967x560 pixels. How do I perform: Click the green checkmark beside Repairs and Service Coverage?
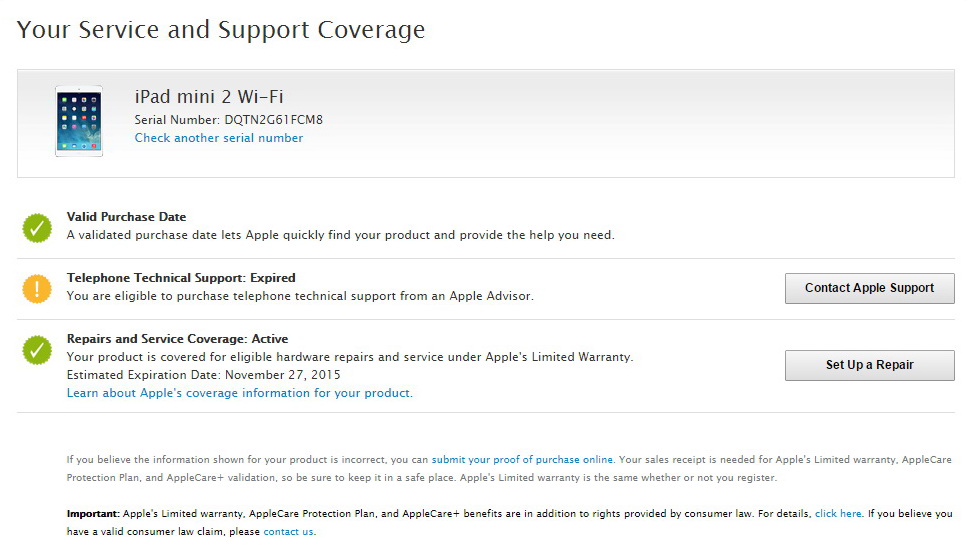(37, 350)
